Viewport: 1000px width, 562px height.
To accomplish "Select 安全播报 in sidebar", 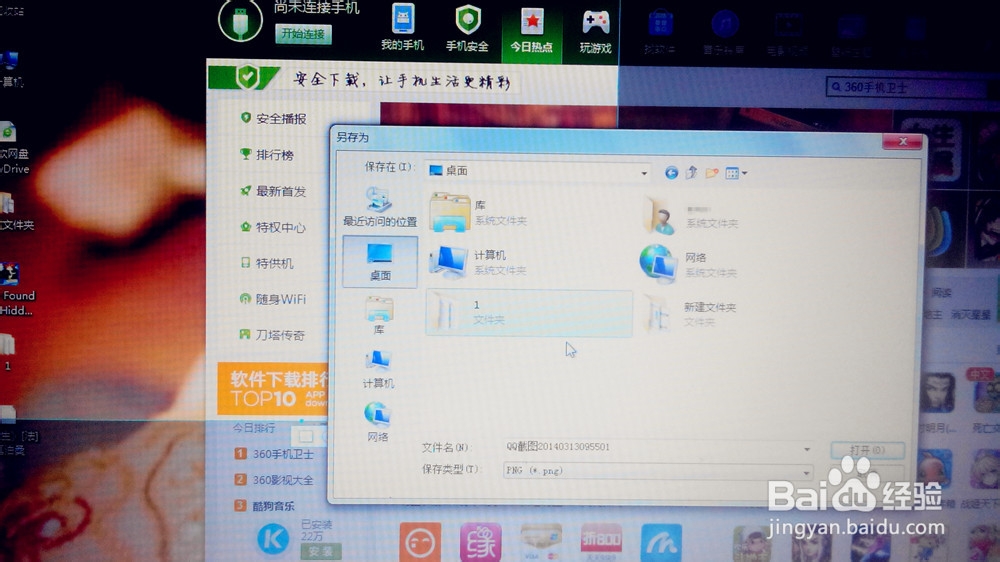I will [274, 119].
